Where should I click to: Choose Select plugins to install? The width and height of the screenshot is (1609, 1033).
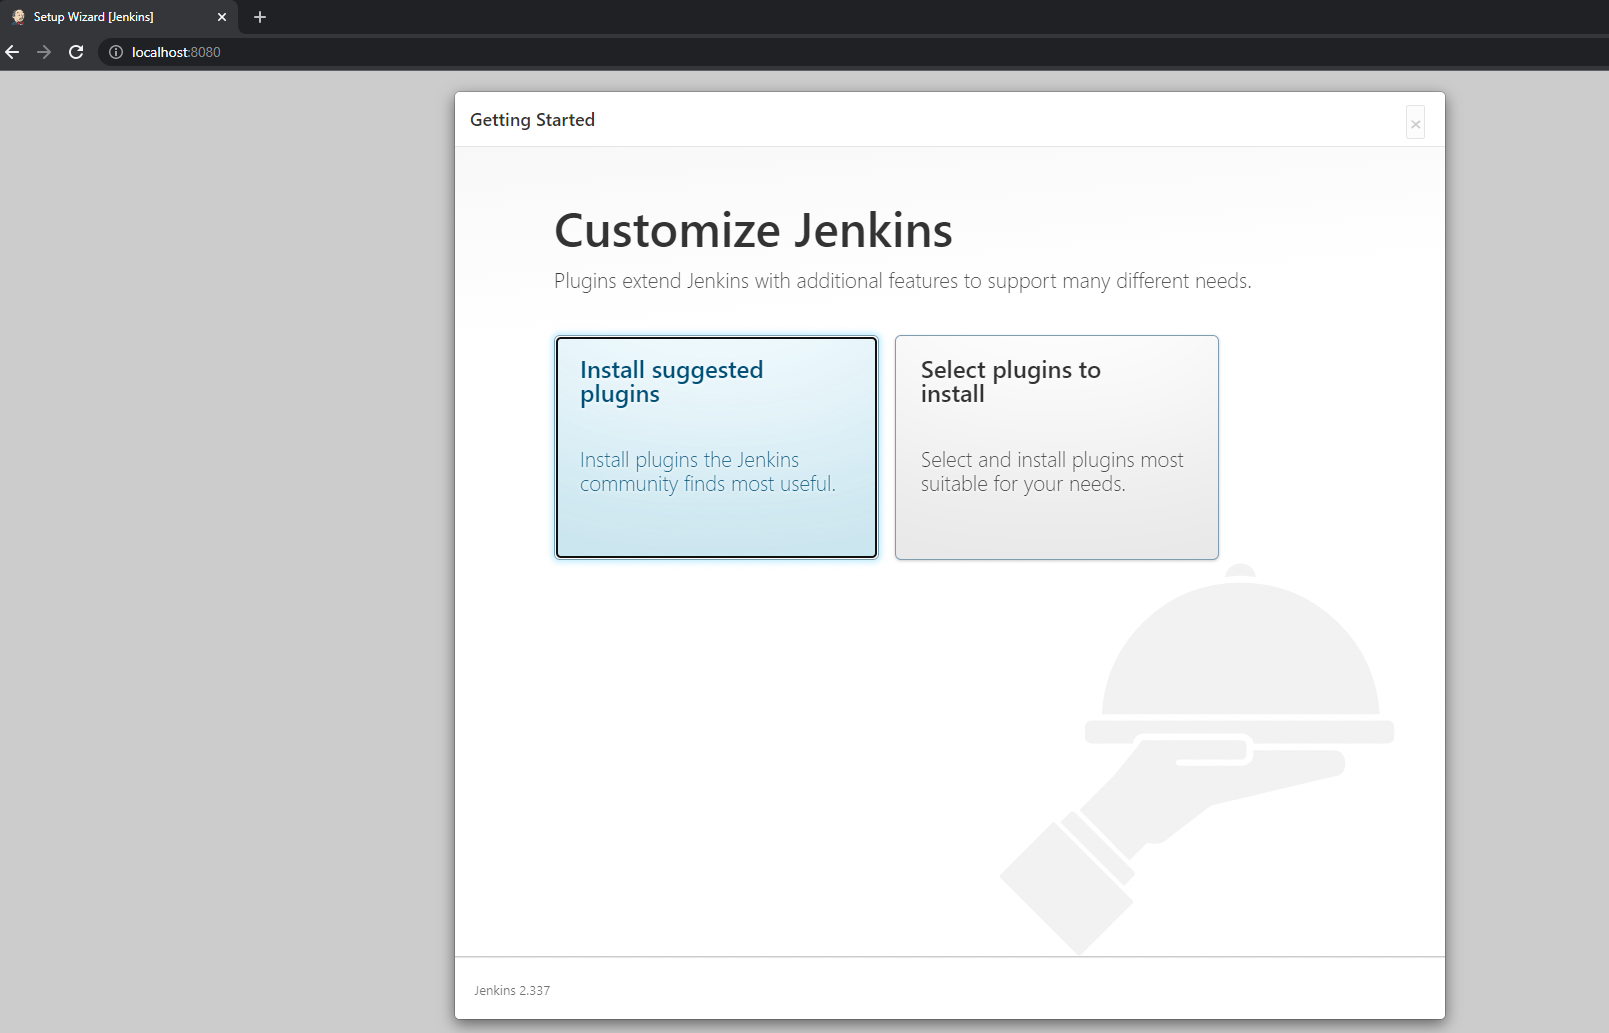pos(1056,447)
